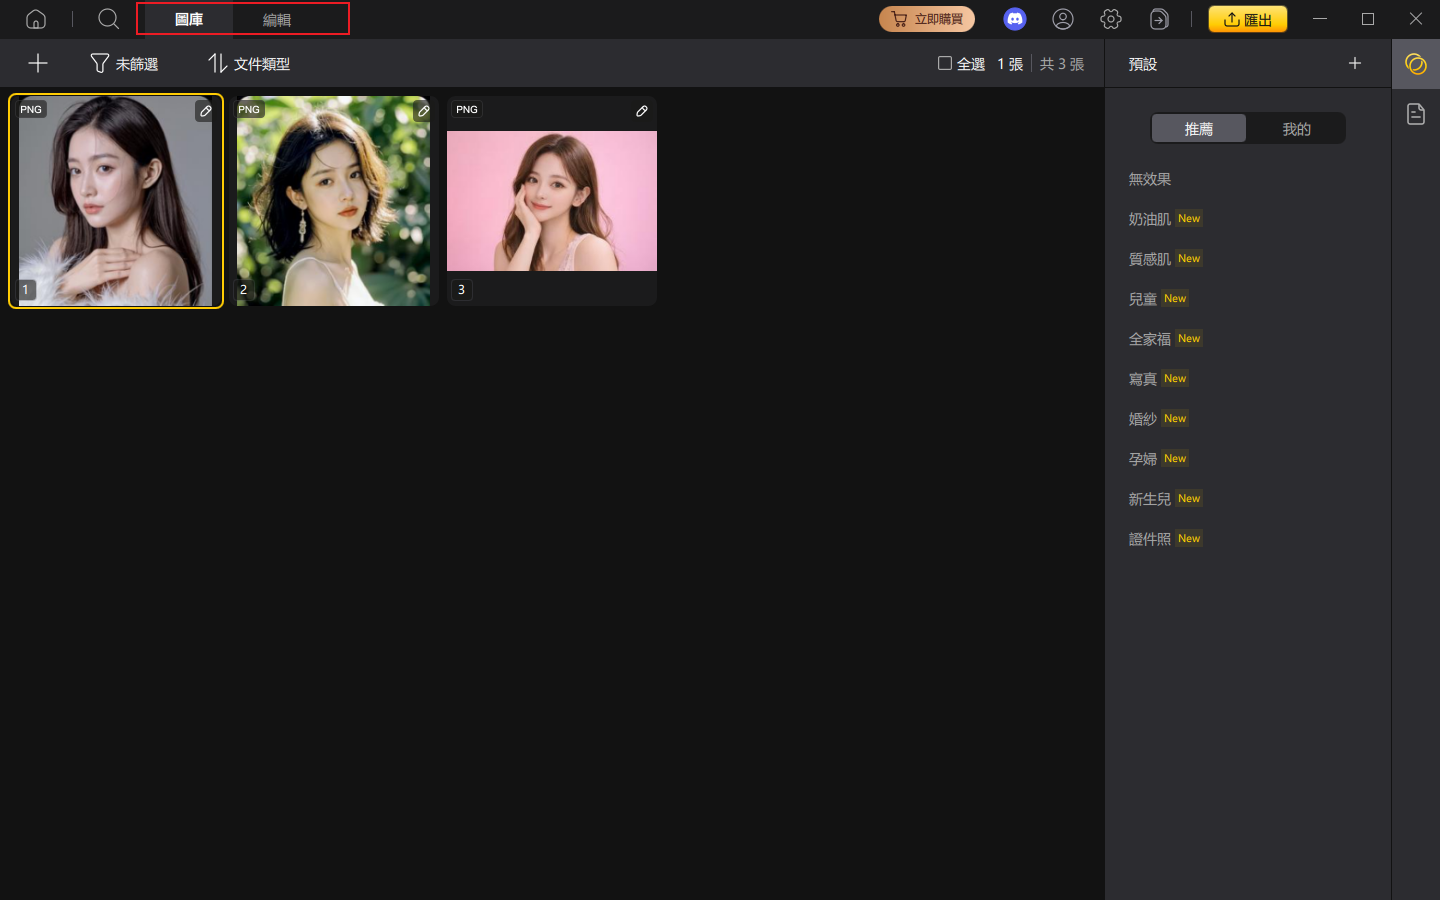
Task: Expand the 奶油肌 preset category
Action: coord(1150,219)
